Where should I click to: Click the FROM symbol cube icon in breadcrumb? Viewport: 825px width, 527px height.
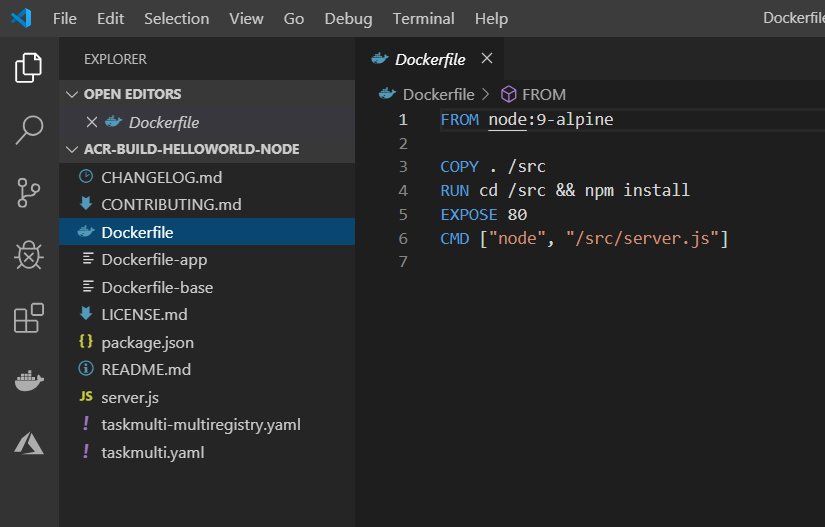[508, 94]
